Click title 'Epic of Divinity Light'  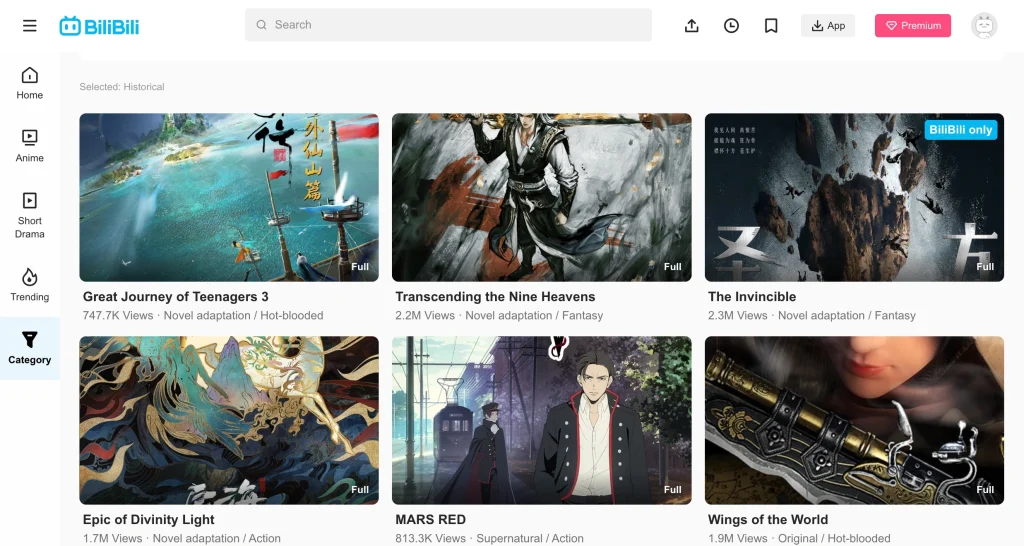click(x=148, y=519)
